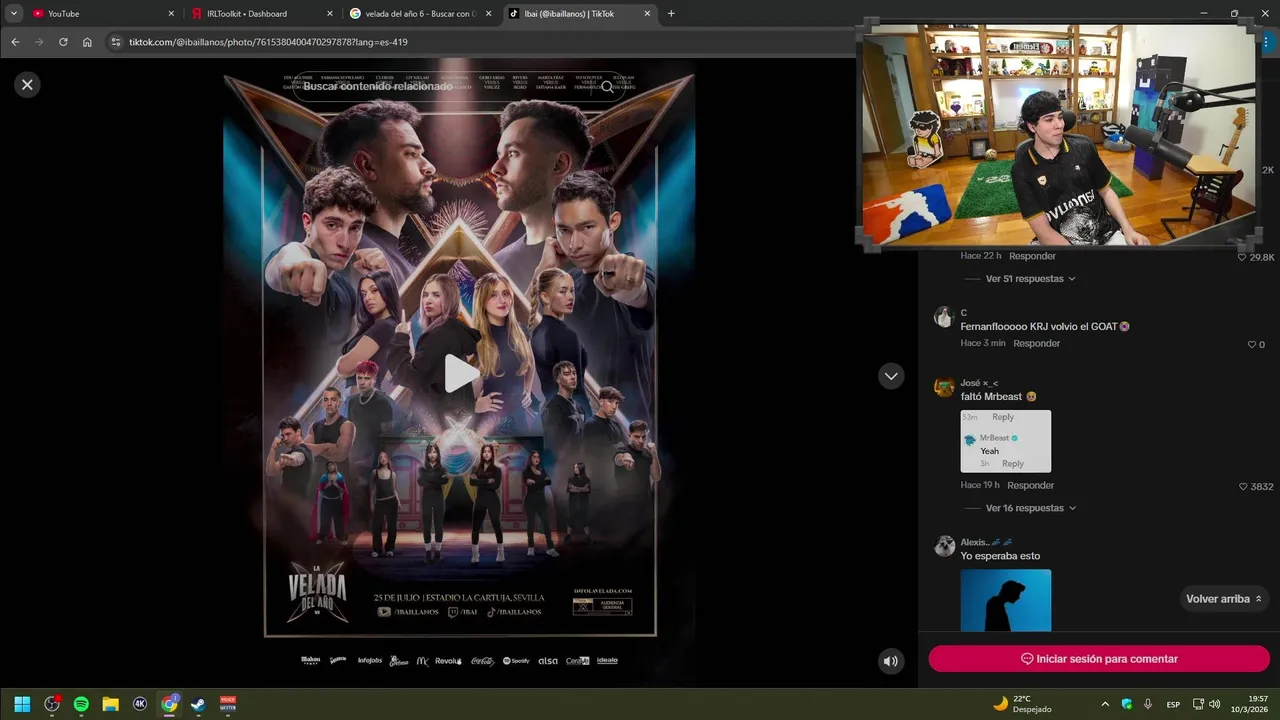Toggle the sound mute speaker button
This screenshot has height=720, width=1280.
(x=890, y=661)
